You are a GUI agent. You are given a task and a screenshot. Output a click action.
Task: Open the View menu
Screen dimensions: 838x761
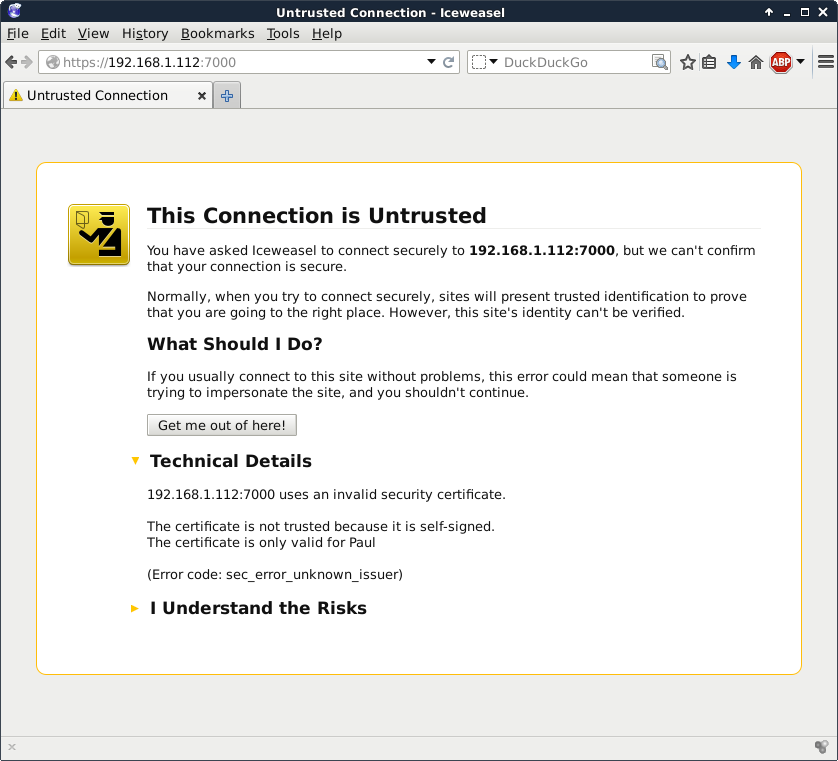[94, 34]
